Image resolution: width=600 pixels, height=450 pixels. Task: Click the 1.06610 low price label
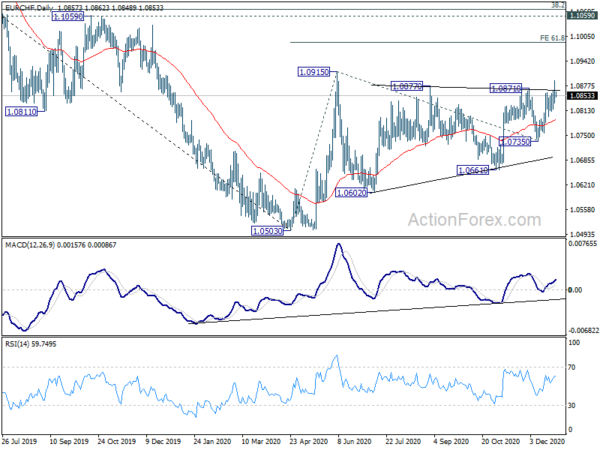point(473,170)
